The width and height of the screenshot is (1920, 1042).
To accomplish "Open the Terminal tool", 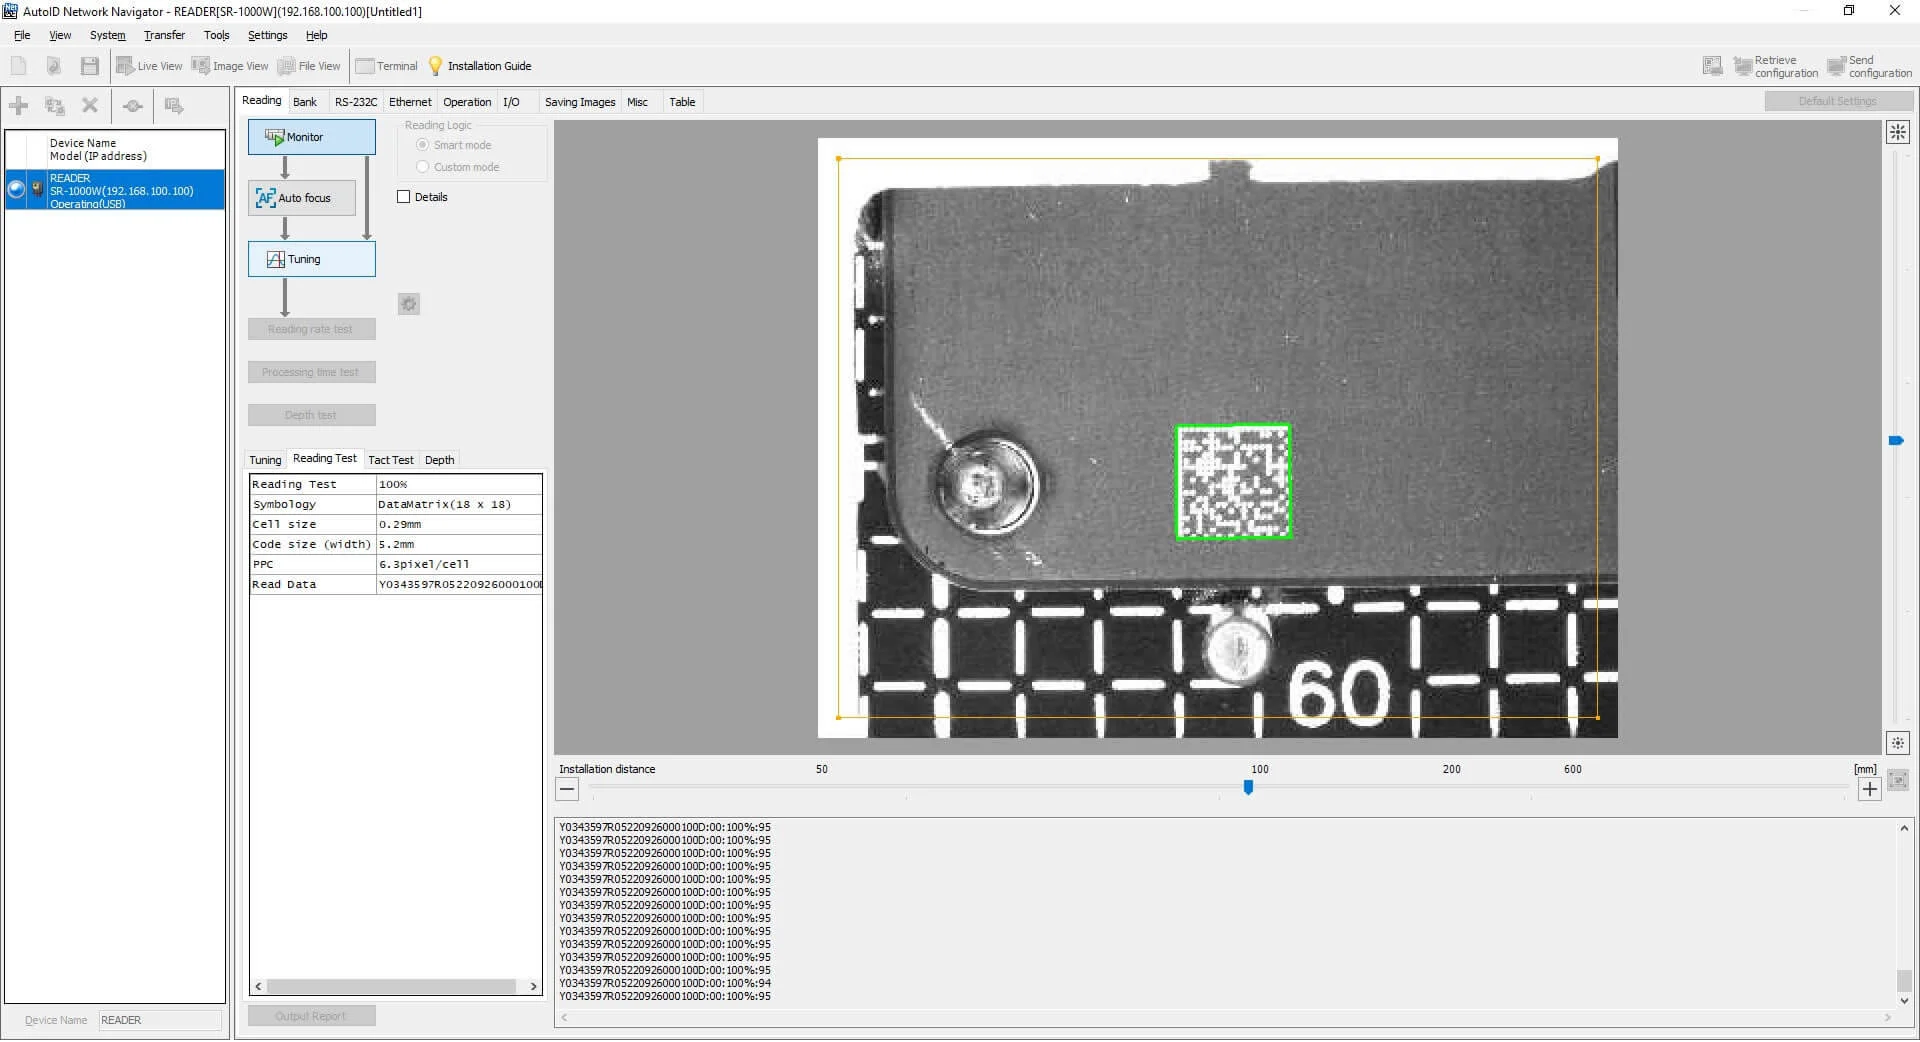I will 386,66.
